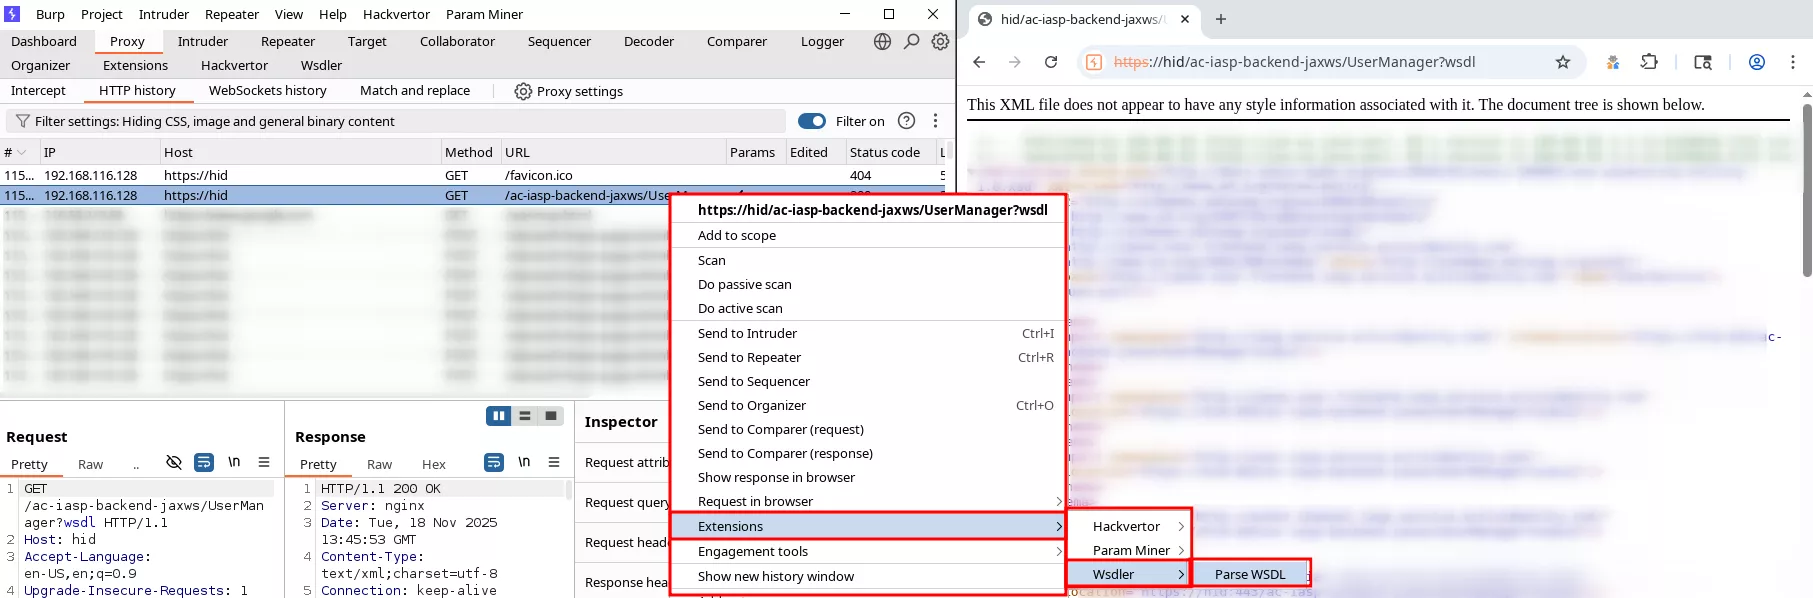This screenshot has width=1813, height=598.
Task: Select combined tab layout icon
Action: tap(551, 416)
